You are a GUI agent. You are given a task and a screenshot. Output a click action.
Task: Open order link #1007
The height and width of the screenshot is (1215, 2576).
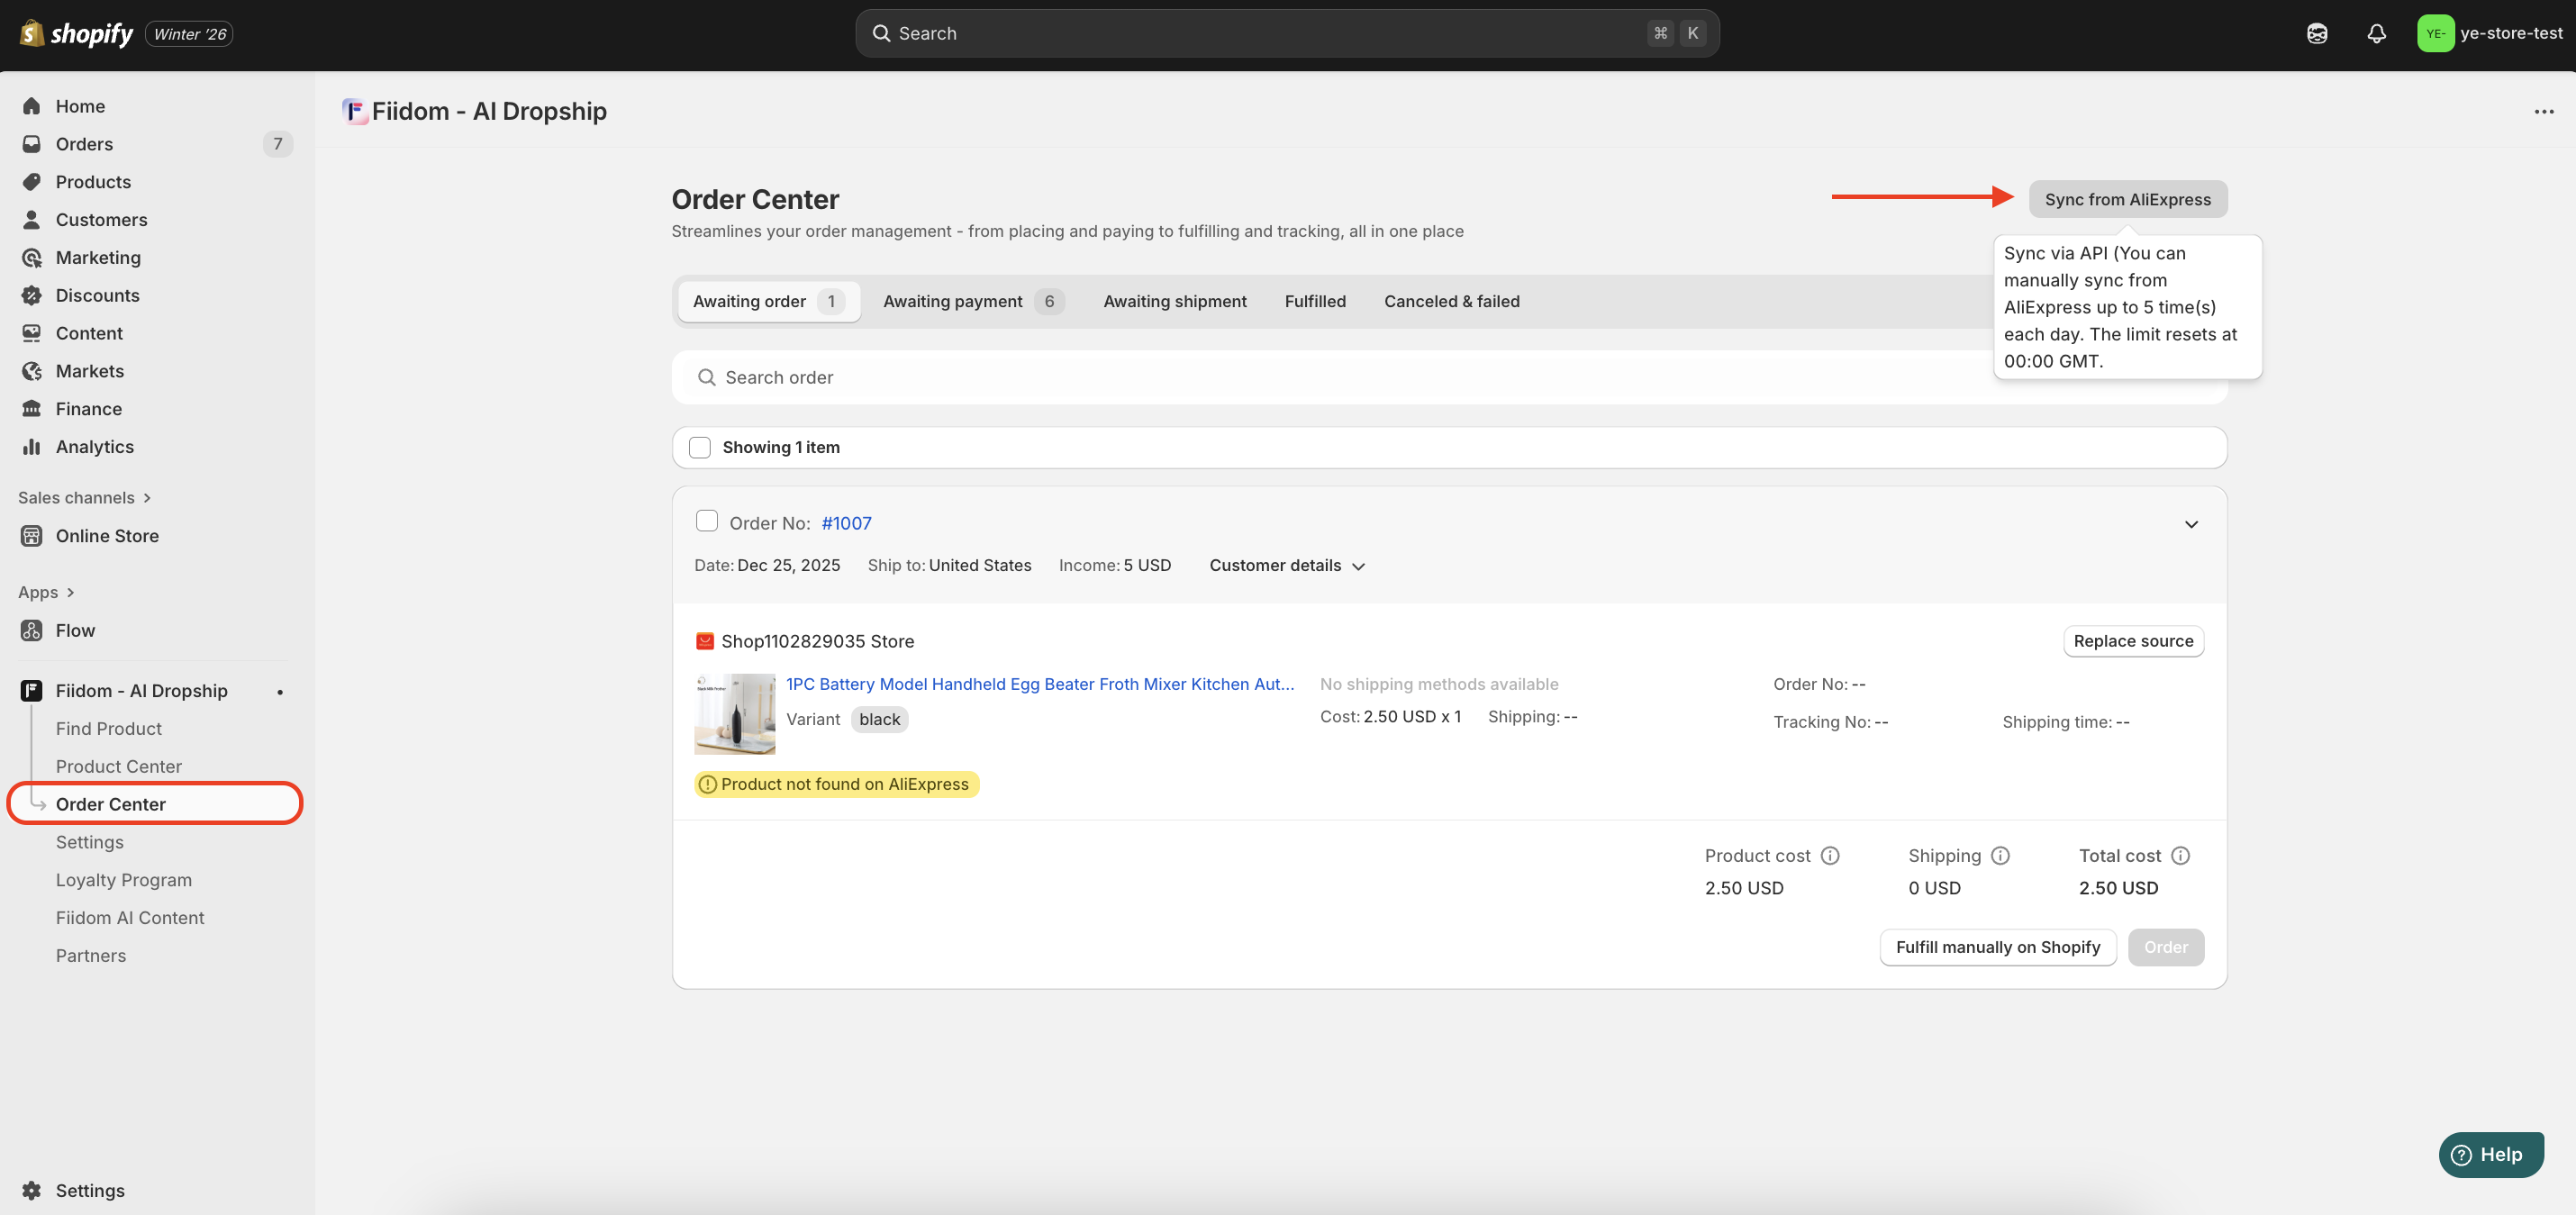point(846,523)
